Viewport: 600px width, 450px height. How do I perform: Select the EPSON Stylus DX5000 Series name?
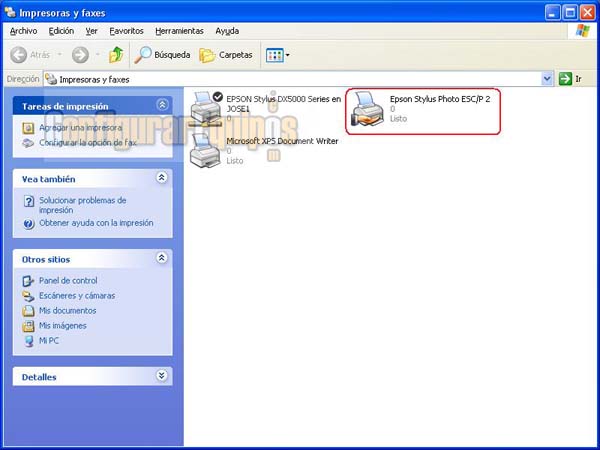(284, 104)
